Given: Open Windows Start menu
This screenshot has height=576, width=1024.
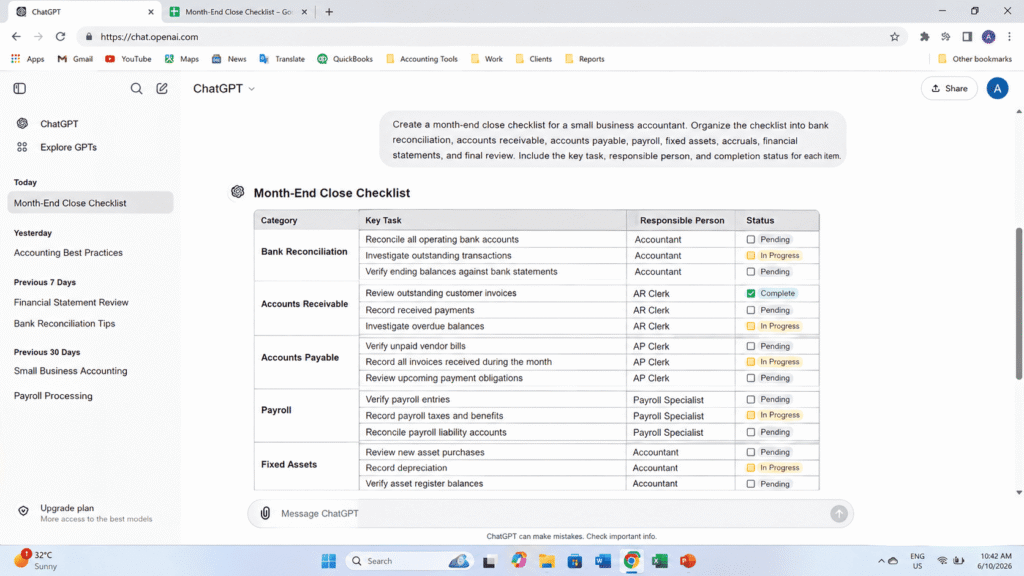Looking at the screenshot, I should [x=328, y=560].
